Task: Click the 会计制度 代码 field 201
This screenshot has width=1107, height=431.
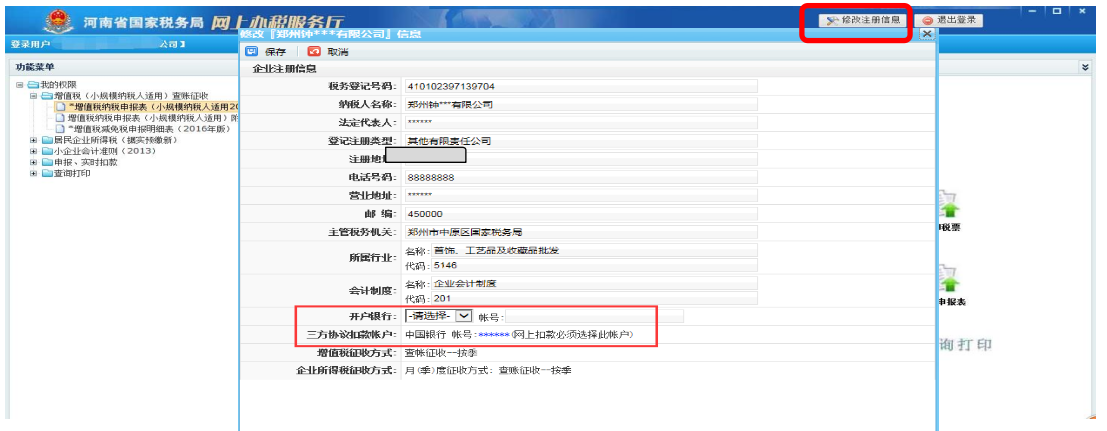Action: (x=594, y=298)
